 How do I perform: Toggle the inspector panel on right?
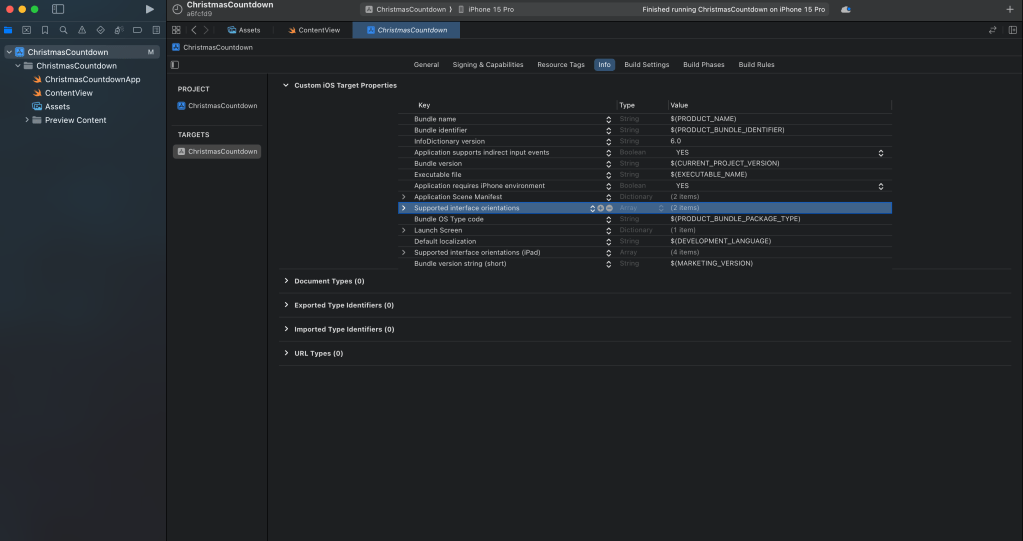(1012, 30)
